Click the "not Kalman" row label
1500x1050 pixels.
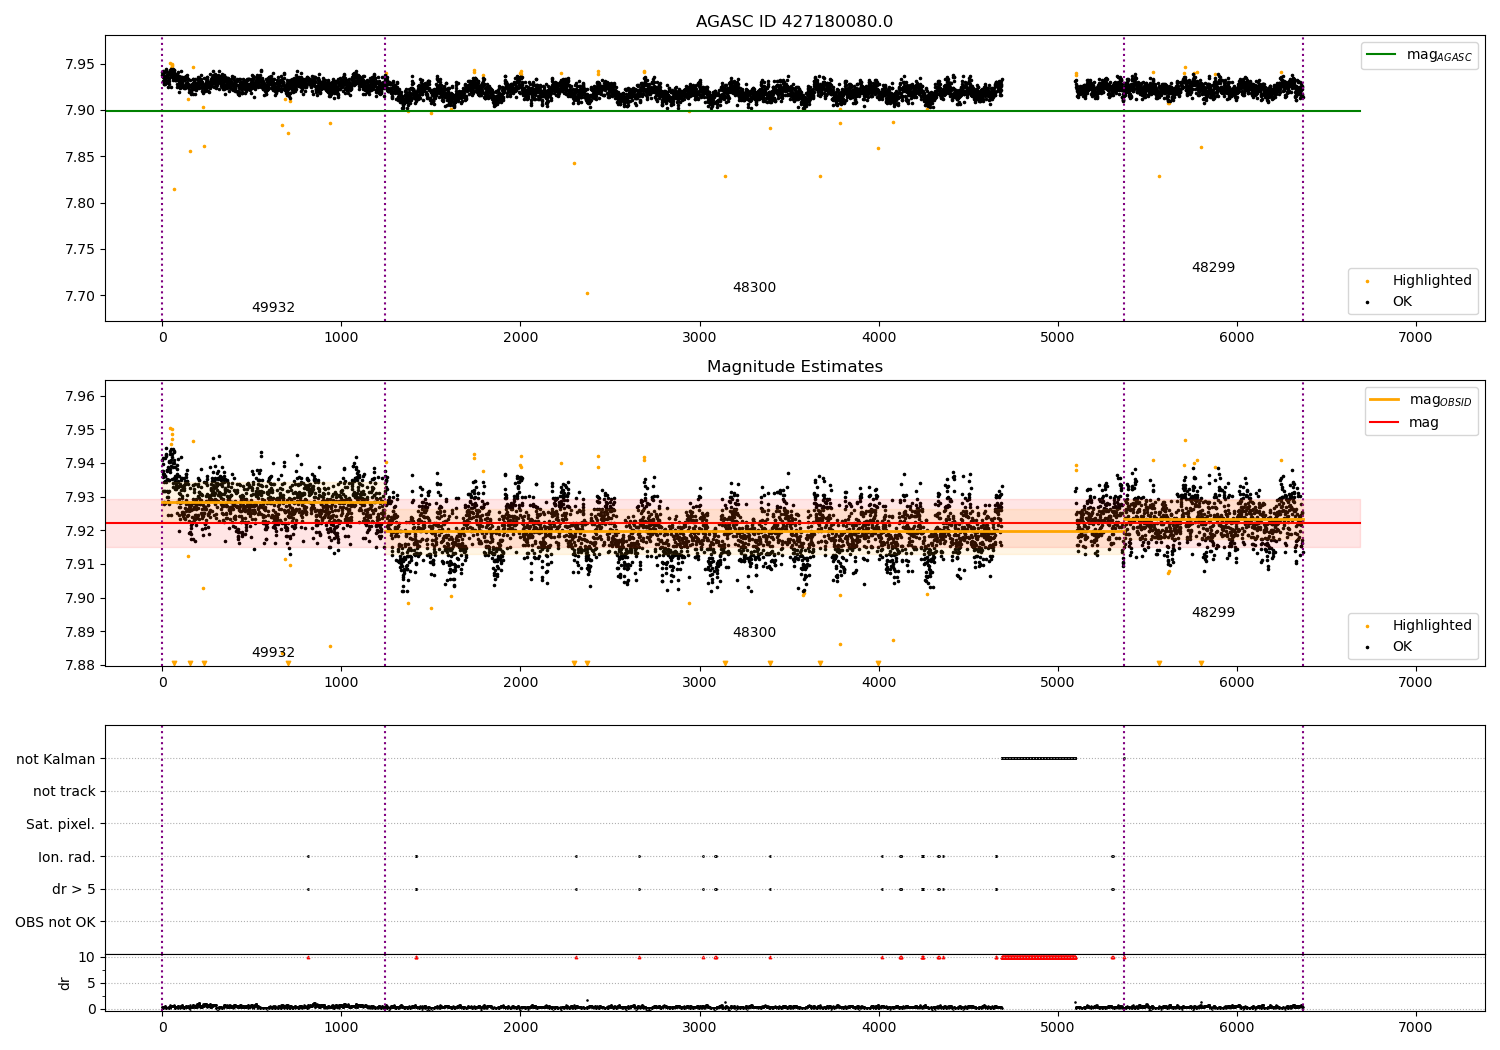(56, 759)
